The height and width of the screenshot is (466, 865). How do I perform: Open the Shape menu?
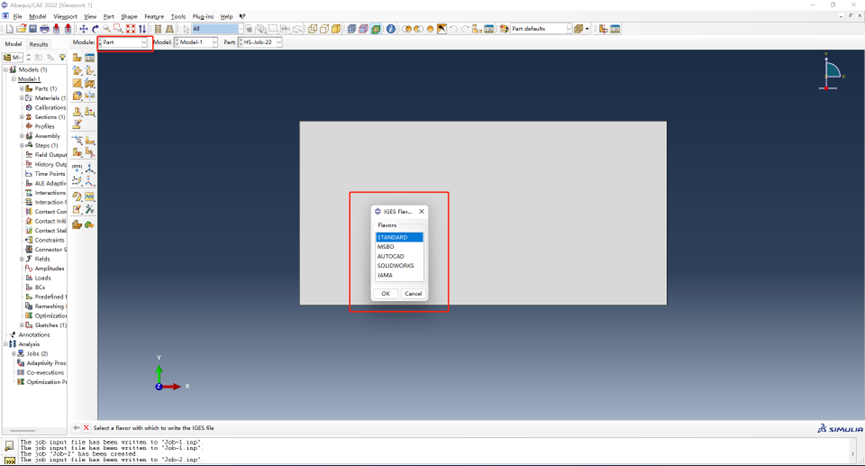129,17
